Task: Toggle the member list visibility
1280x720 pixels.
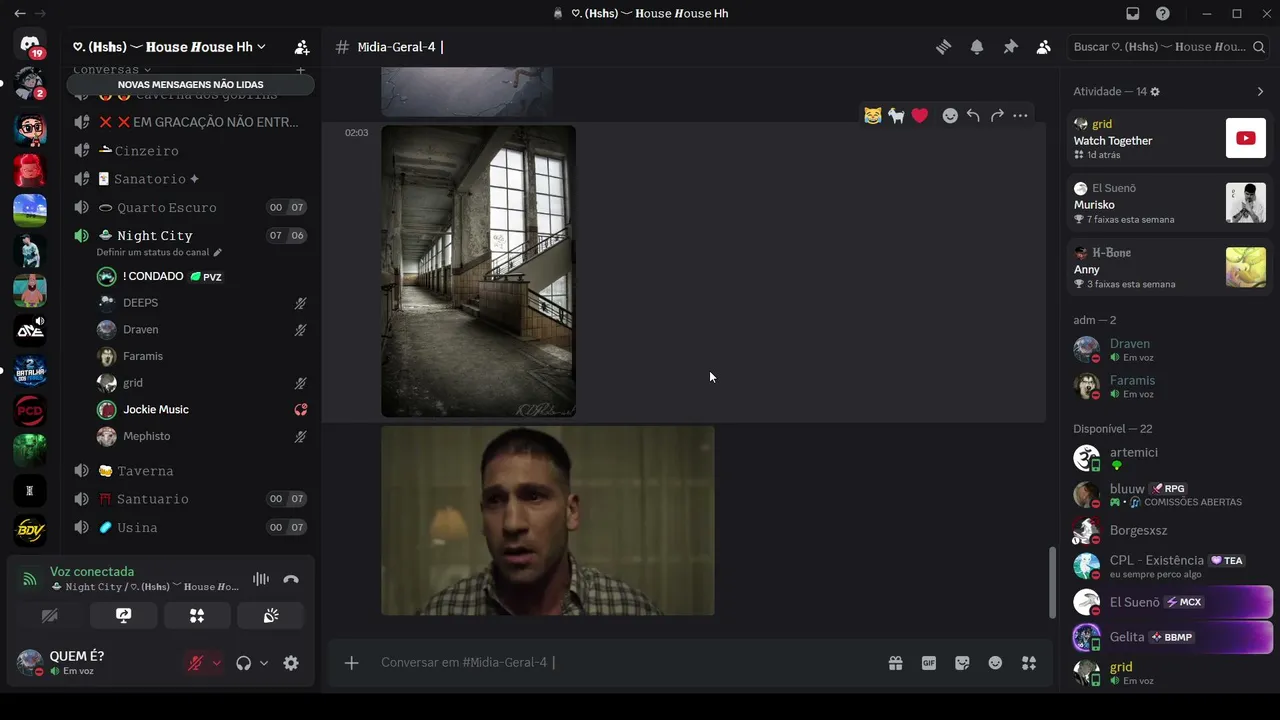Action: point(1043,47)
